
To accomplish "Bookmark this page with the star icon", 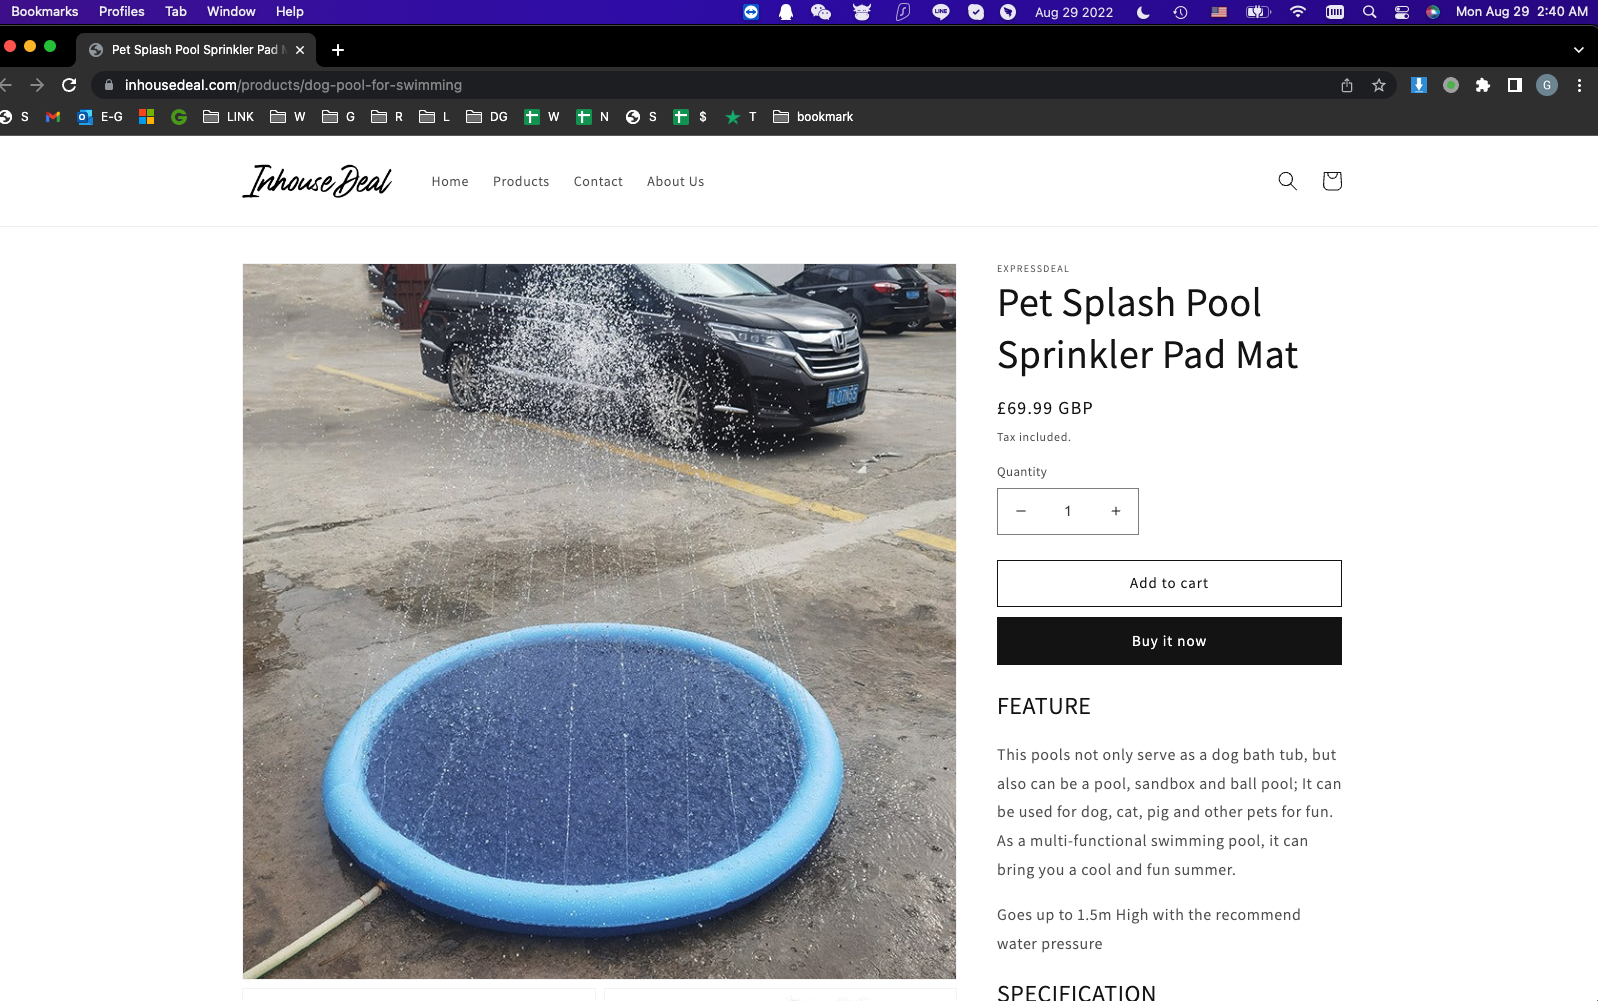I will 1379,85.
